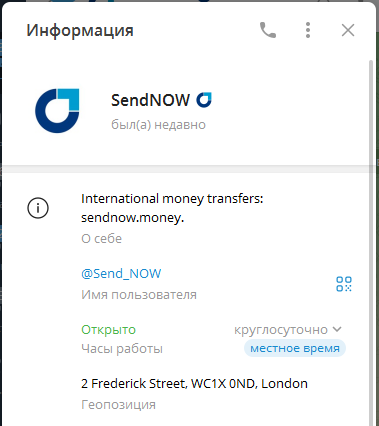Open the three-dot more options menu
This screenshot has width=379, height=426.
click(308, 30)
